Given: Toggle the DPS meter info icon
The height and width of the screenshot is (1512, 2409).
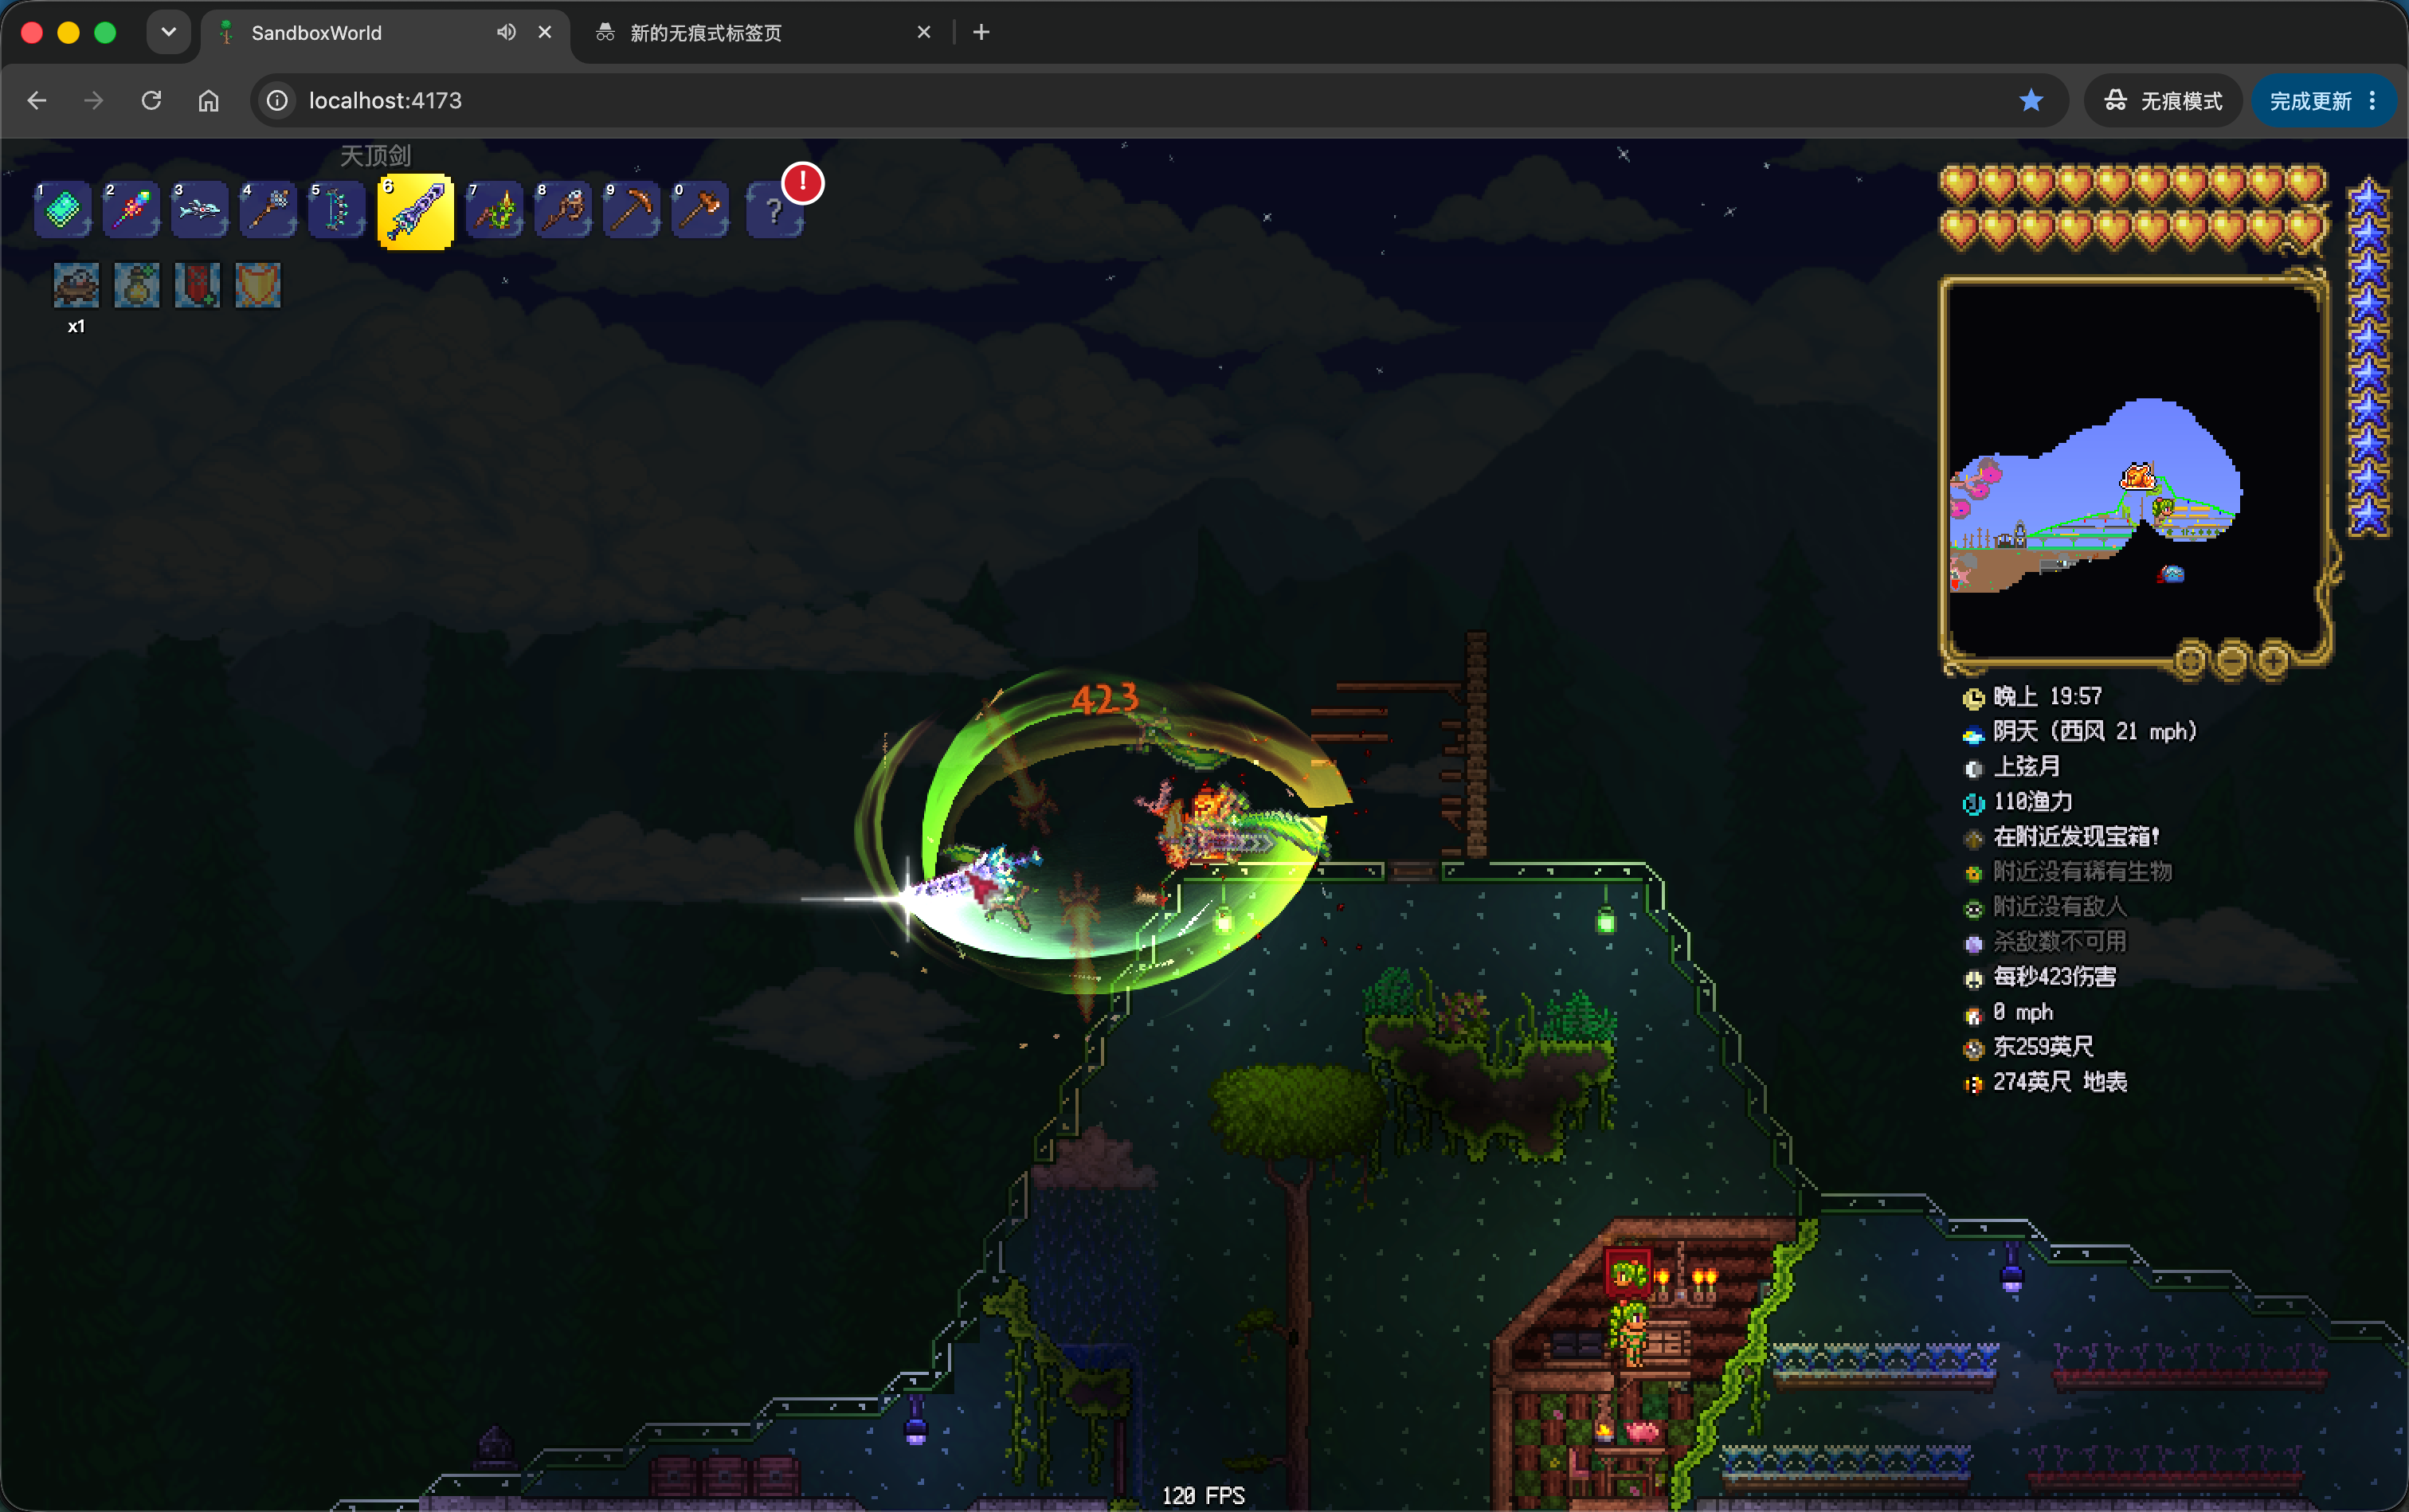Looking at the screenshot, I should [1973, 979].
